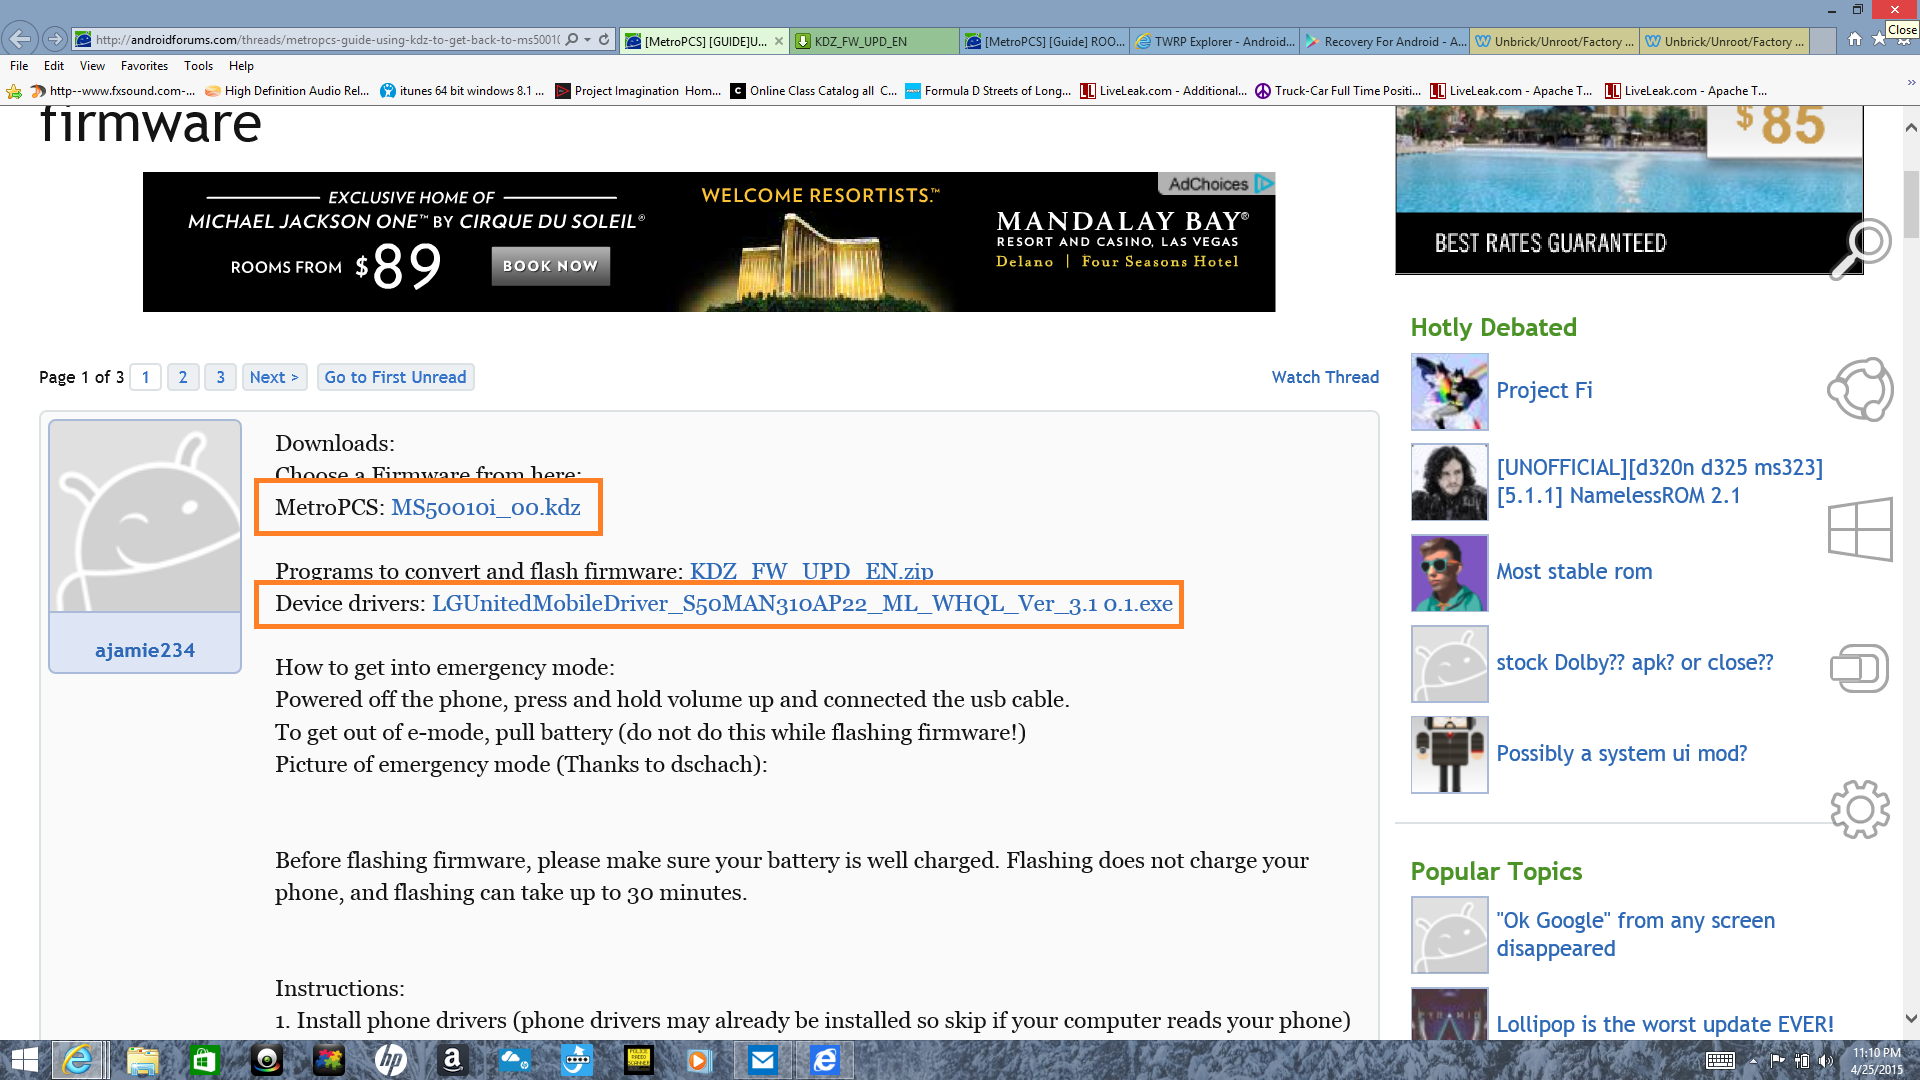Click the browser back arrow button
This screenshot has width=1920, height=1080.
[x=20, y=39]
